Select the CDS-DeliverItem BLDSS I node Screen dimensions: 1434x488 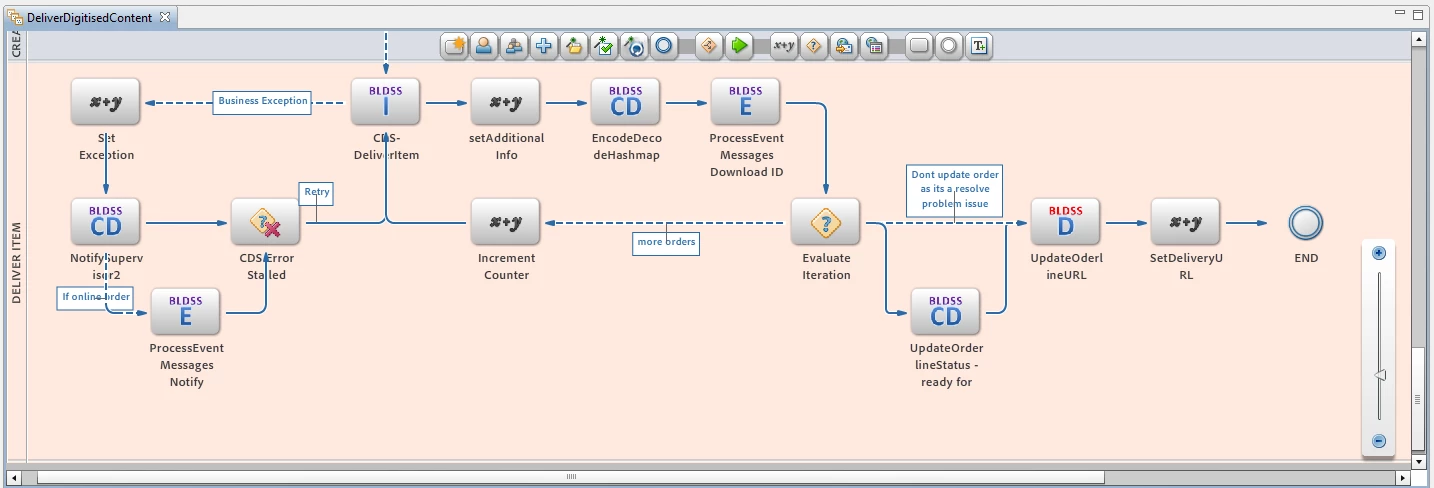click(x=385, y=102)
